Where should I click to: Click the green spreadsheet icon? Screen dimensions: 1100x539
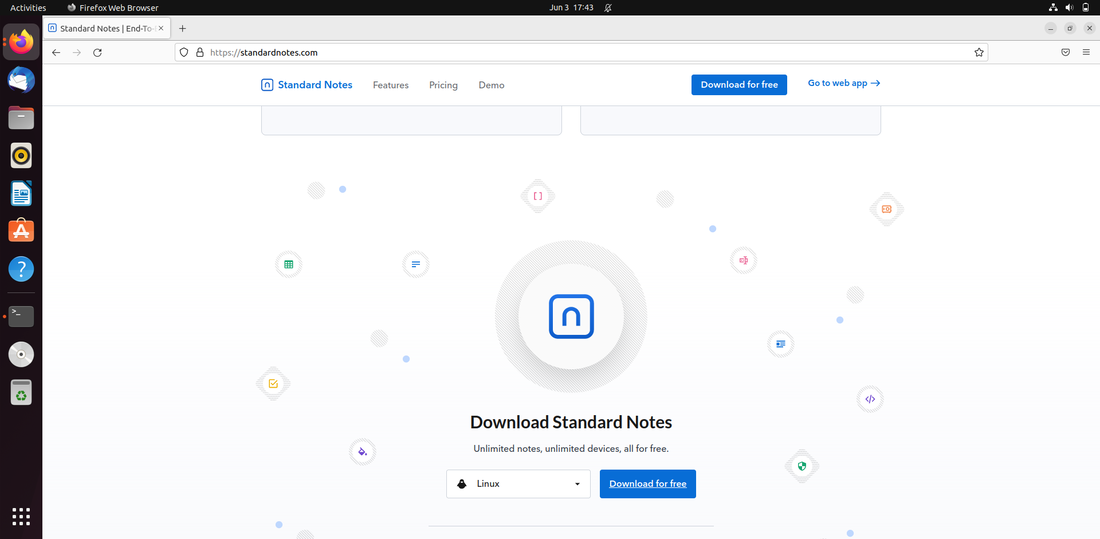click(288, 265)
